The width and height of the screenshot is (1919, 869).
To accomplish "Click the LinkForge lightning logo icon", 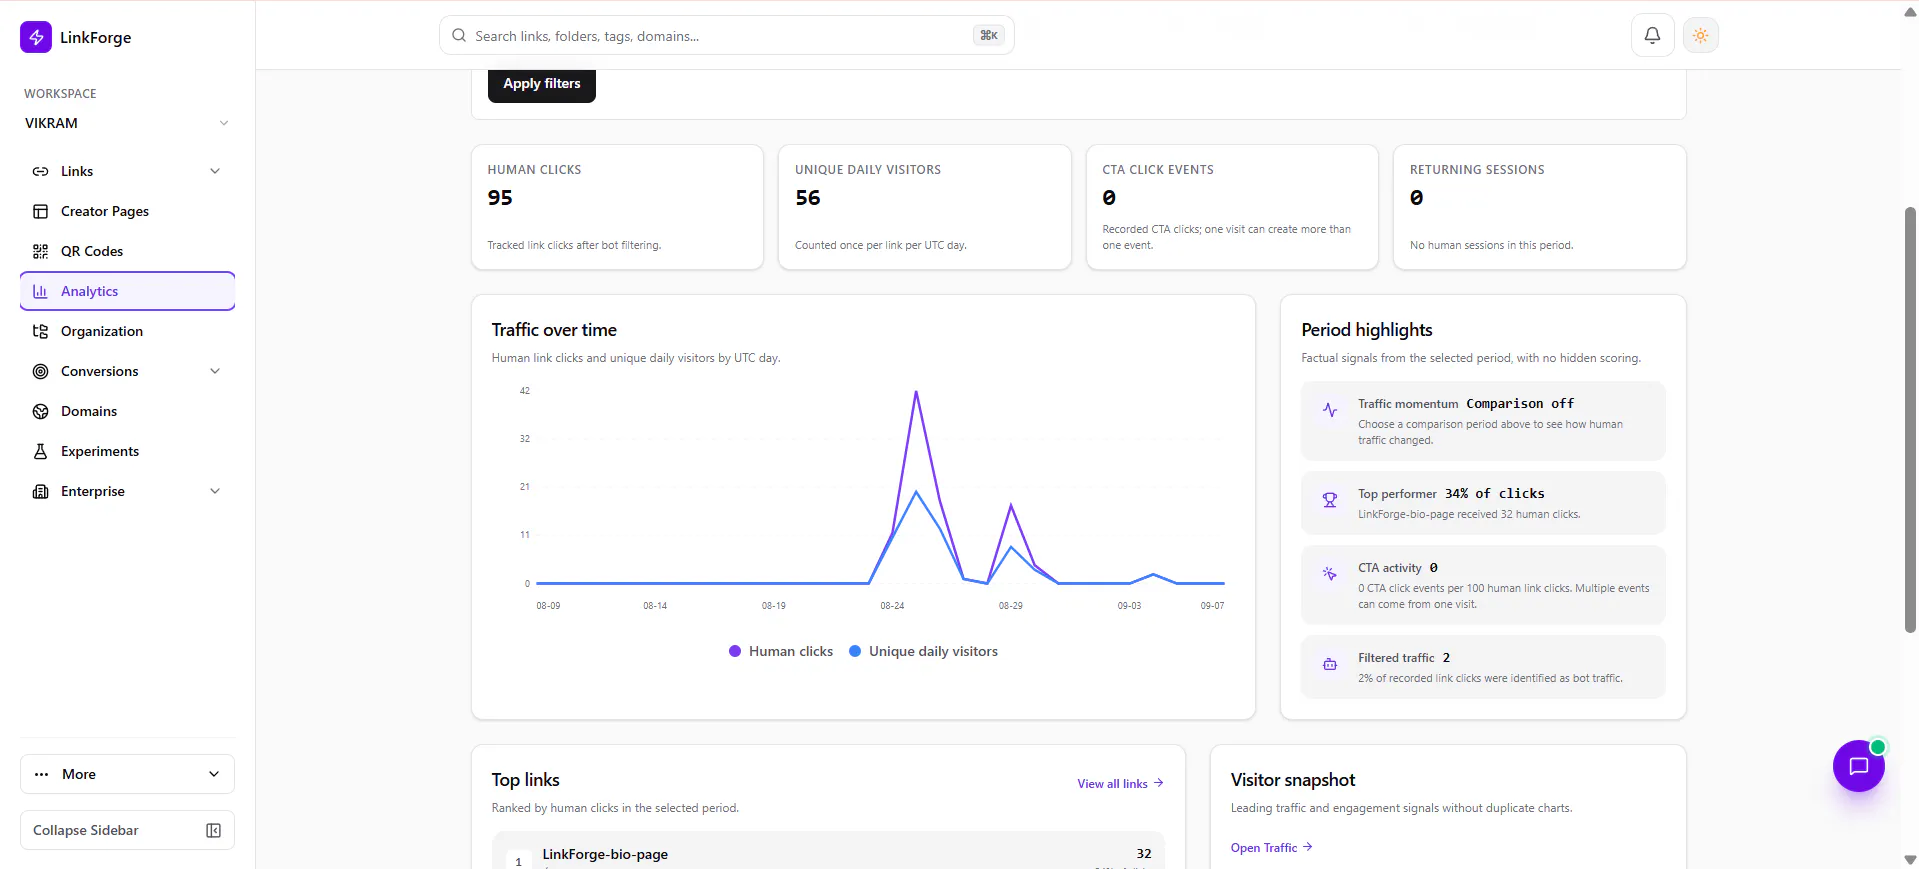I will pos(36,37).
